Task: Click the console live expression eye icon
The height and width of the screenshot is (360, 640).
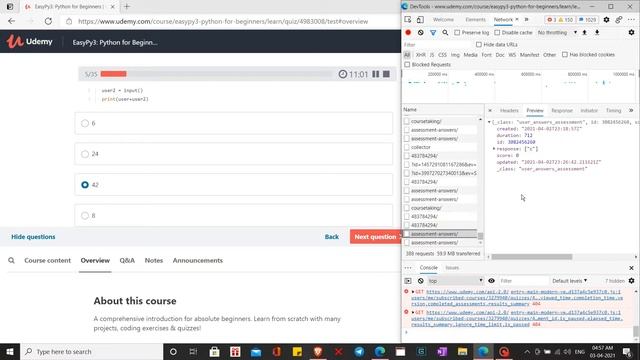Action: point(491,281)
